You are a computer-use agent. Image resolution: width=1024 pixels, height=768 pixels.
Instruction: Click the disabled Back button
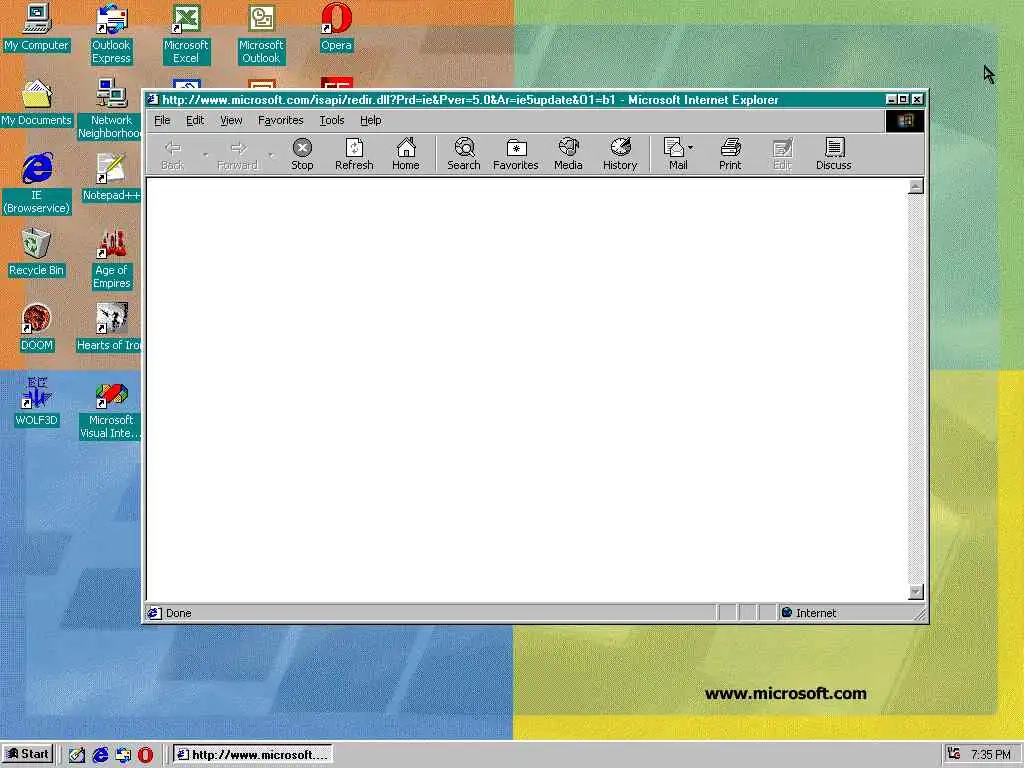[x=172, y=154]
